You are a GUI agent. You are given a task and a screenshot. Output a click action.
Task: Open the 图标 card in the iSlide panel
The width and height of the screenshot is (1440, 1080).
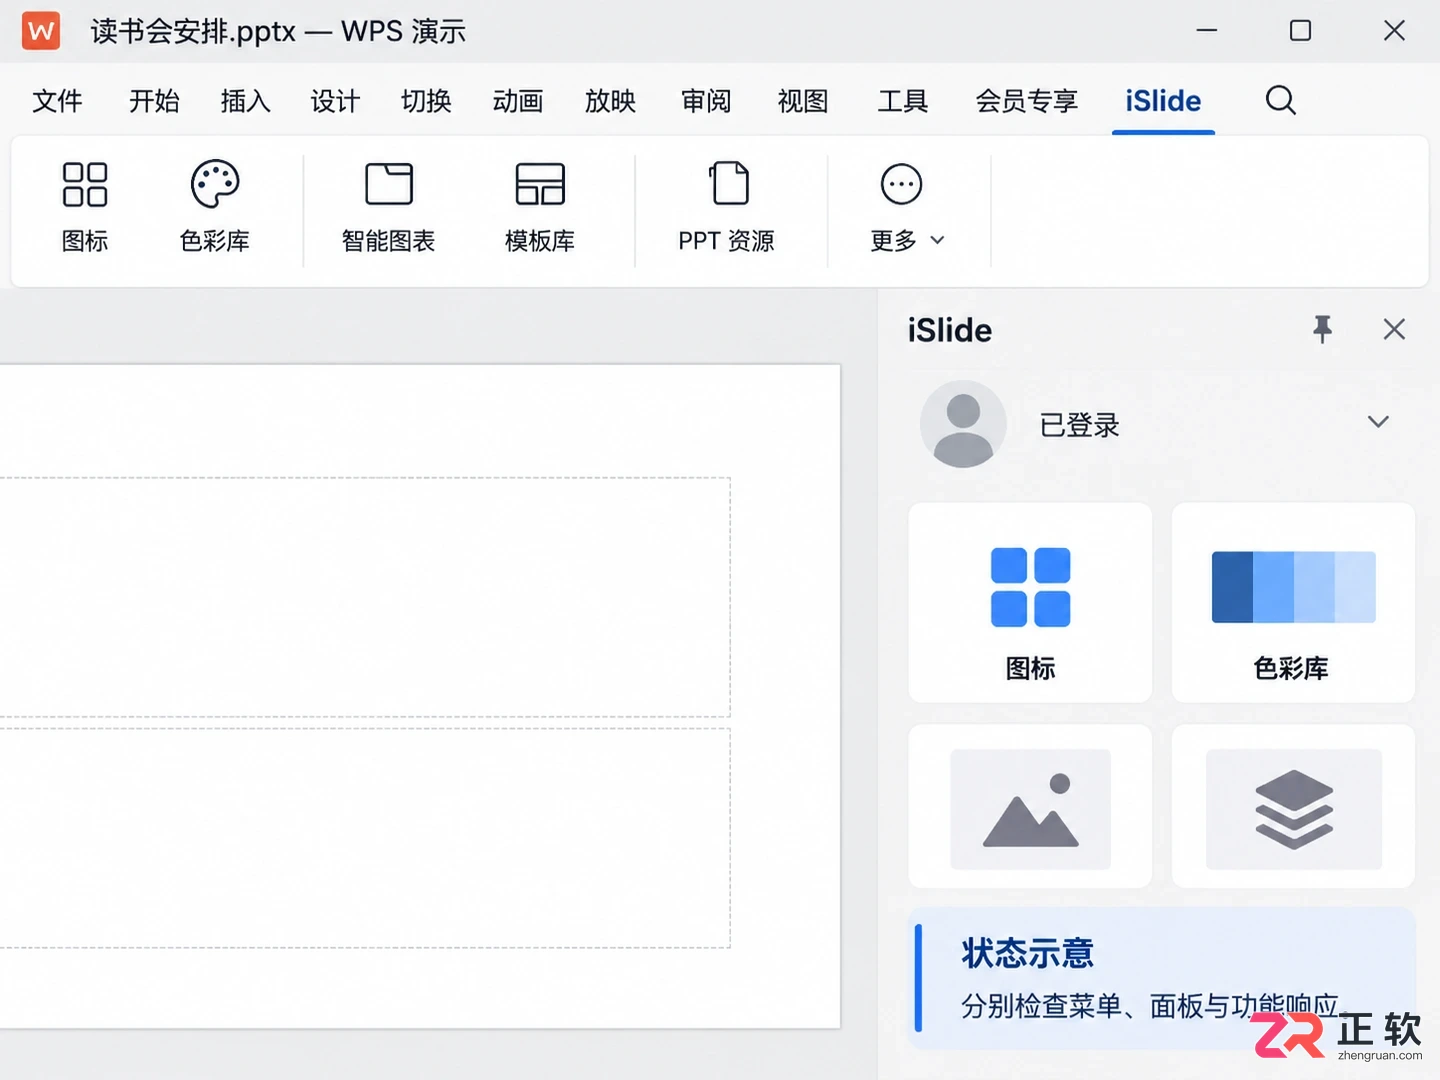pyautogui.click(x=1030, y=603)
